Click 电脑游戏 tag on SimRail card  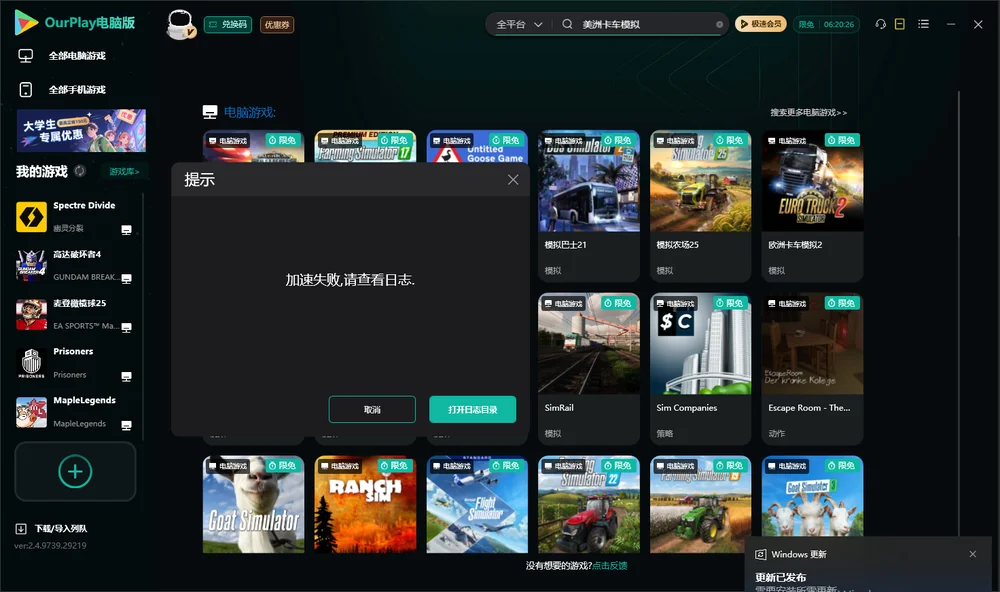(564, 304)
